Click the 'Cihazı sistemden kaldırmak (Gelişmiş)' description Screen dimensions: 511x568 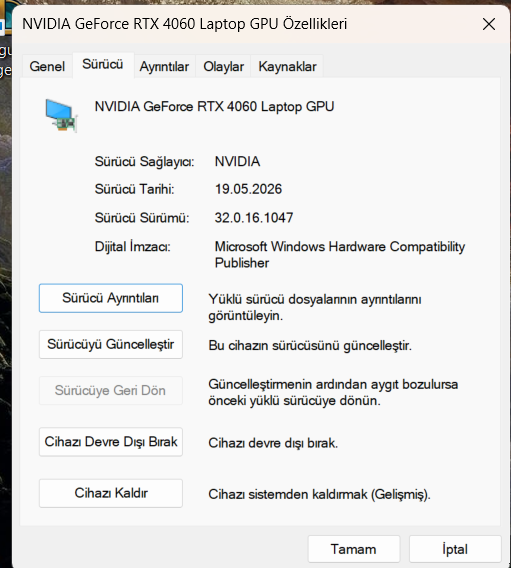coord(319,494)
